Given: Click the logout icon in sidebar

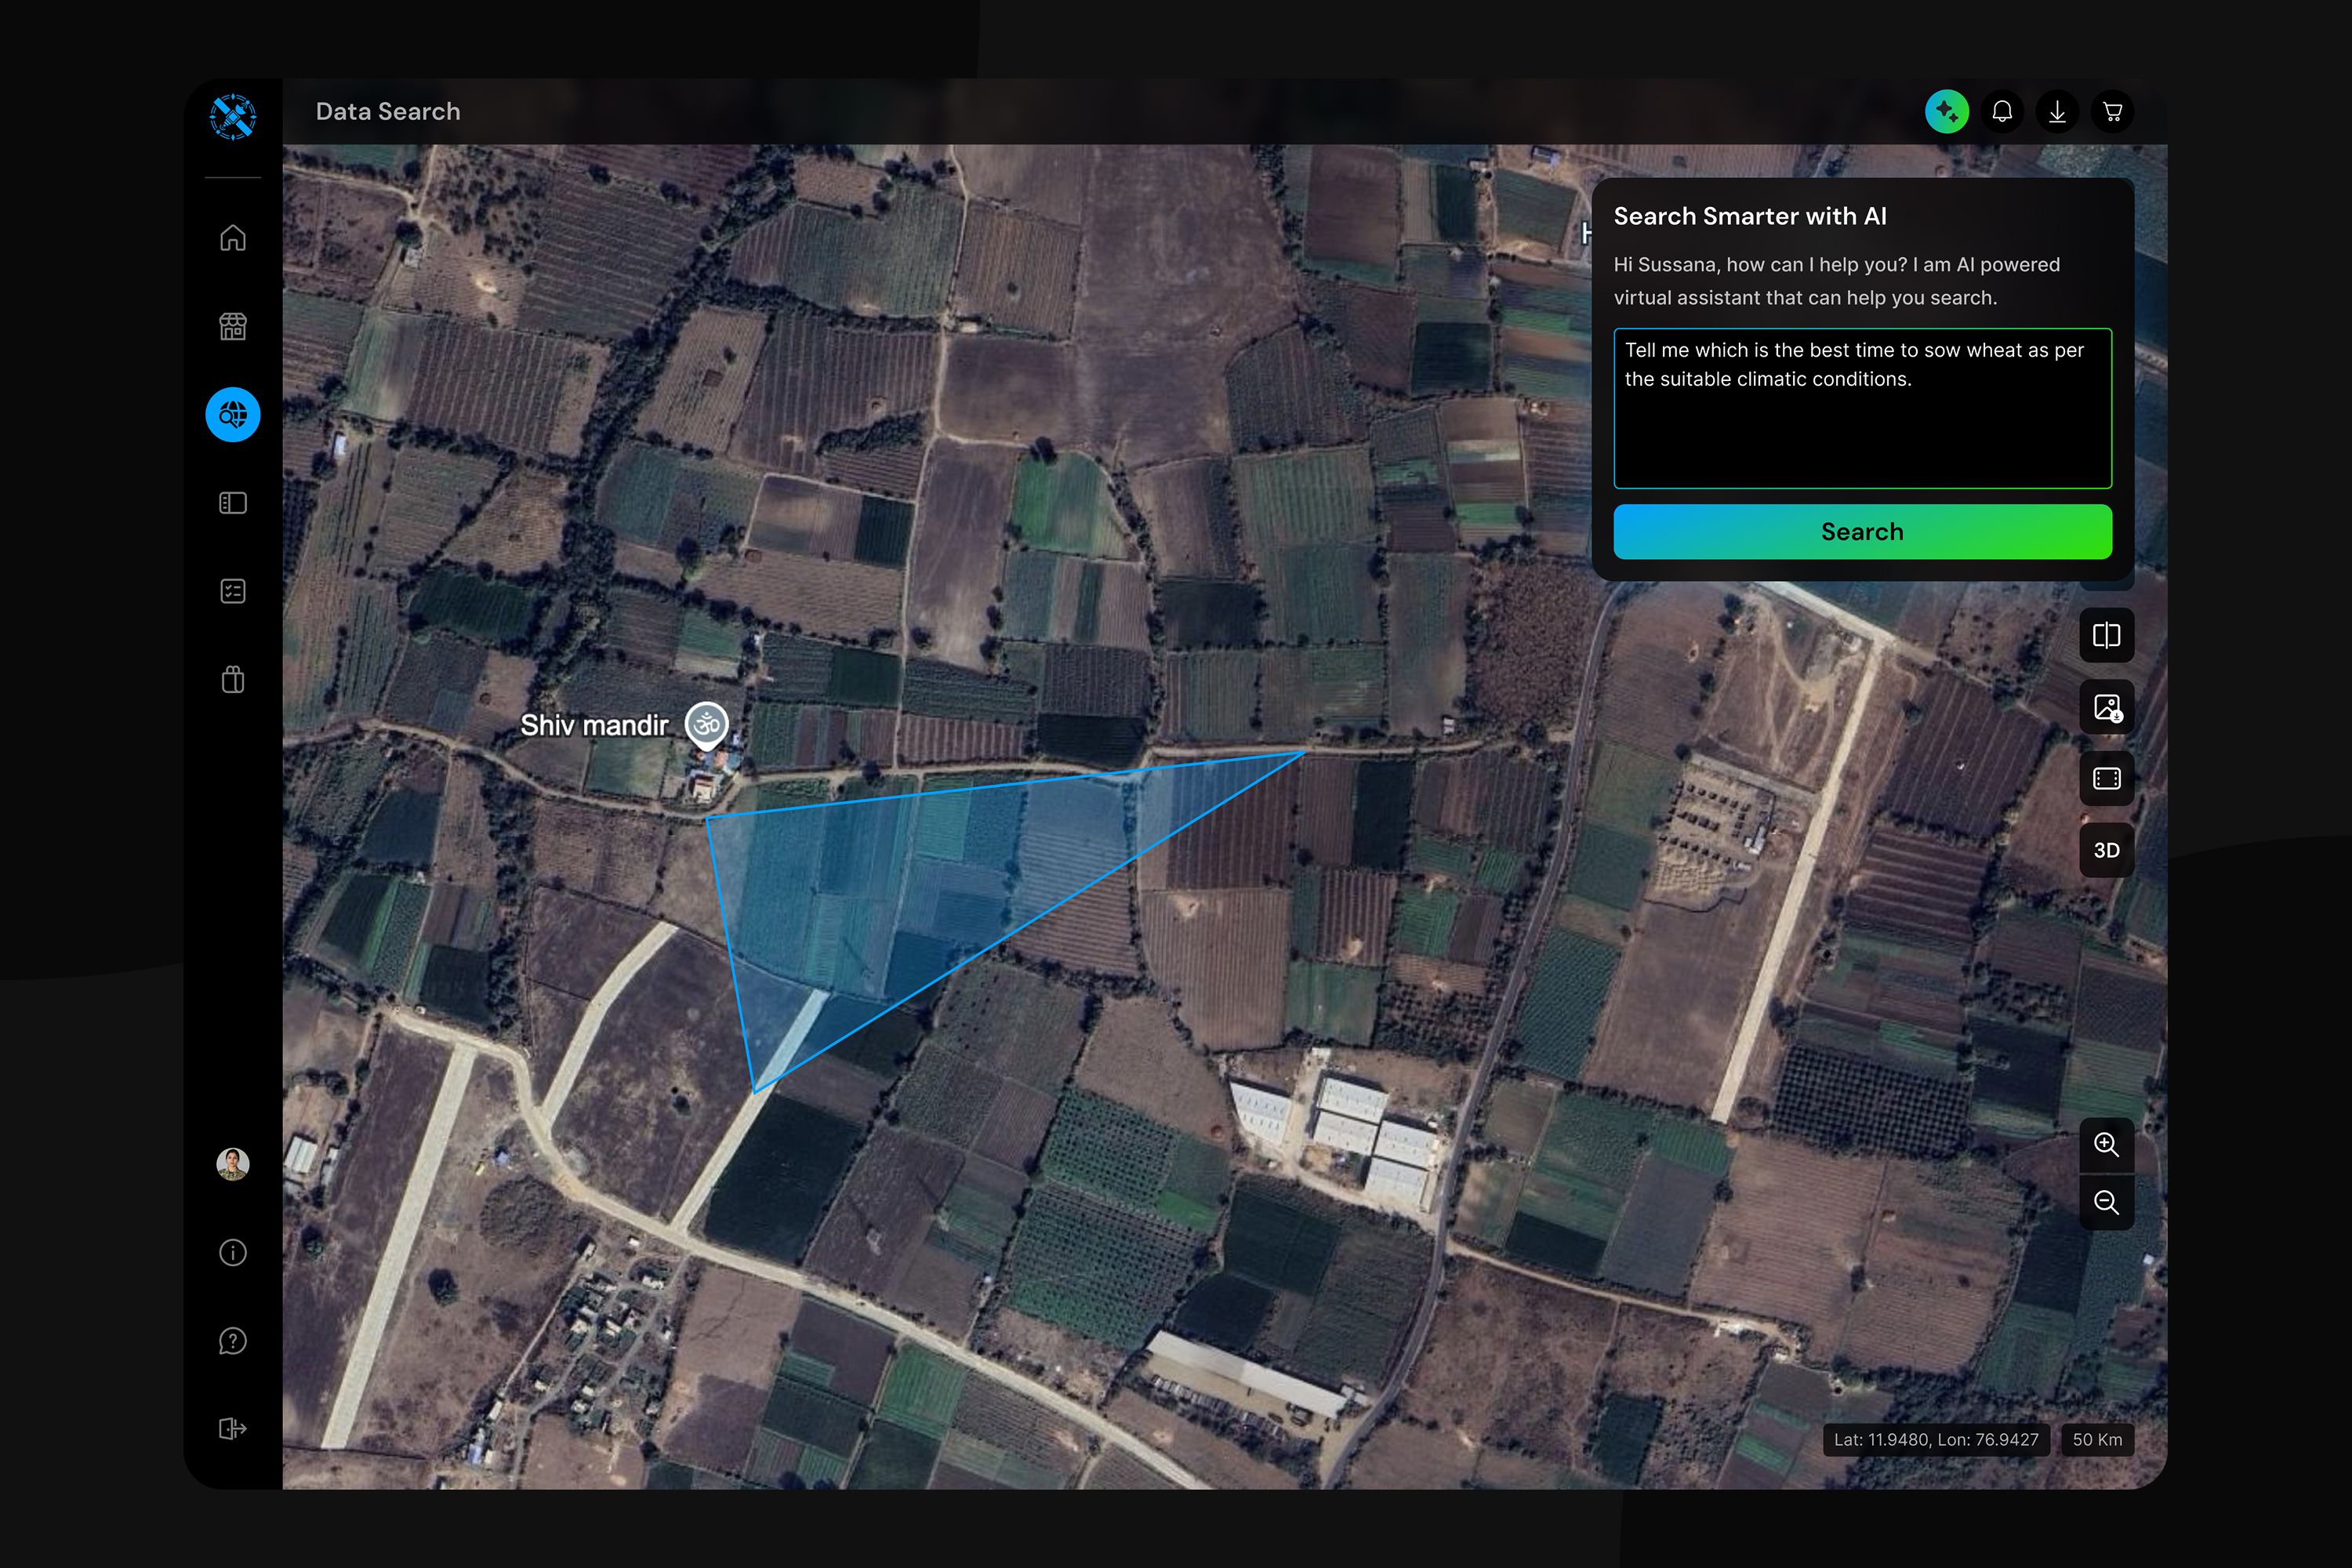Looking at the screenshot, I should pyautogui.click(x=233, y=1429).
